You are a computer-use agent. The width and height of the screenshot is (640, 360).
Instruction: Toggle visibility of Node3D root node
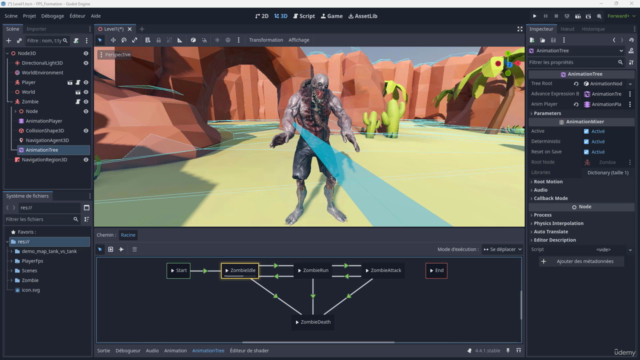[x=86, y=53]
